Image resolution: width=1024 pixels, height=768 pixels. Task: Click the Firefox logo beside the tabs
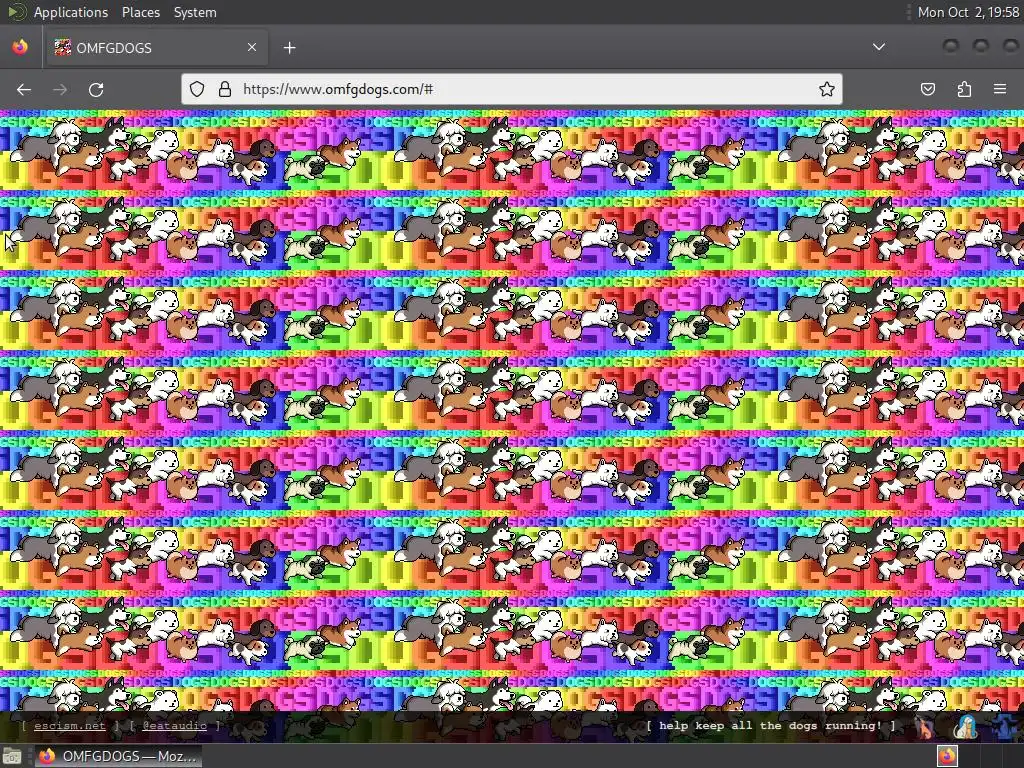tap(20, 47)
